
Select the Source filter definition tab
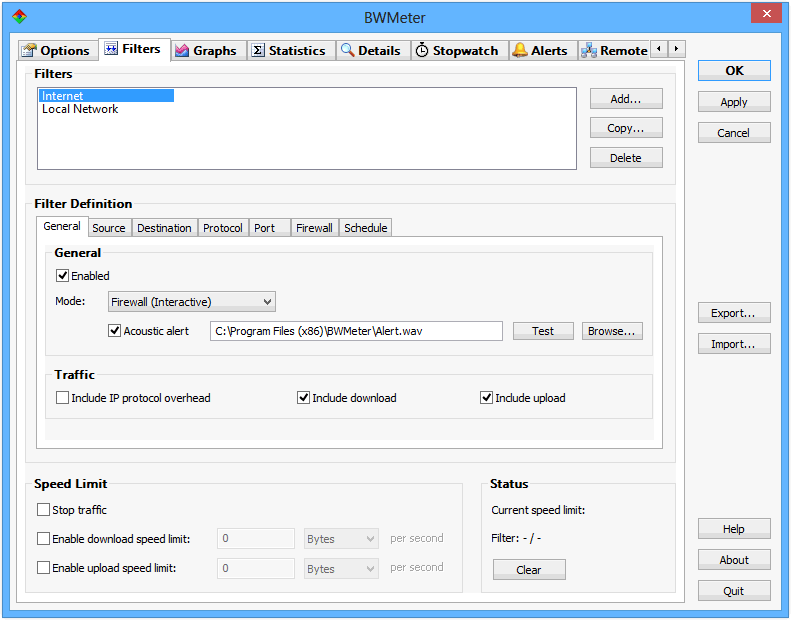coord(109,228)
